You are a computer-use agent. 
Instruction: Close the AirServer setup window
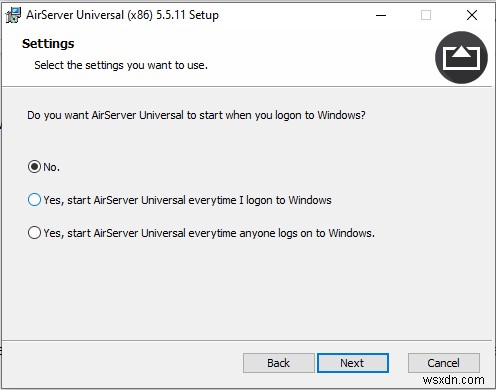pyautogui.click(x=472, y=15)
